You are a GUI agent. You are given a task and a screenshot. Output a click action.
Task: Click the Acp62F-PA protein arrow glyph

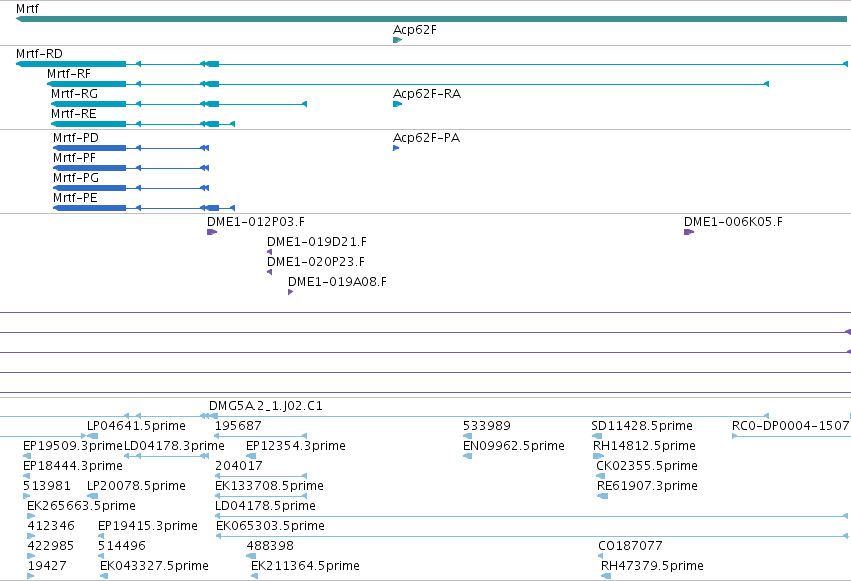pyautogui.click(x=396, y=148)
